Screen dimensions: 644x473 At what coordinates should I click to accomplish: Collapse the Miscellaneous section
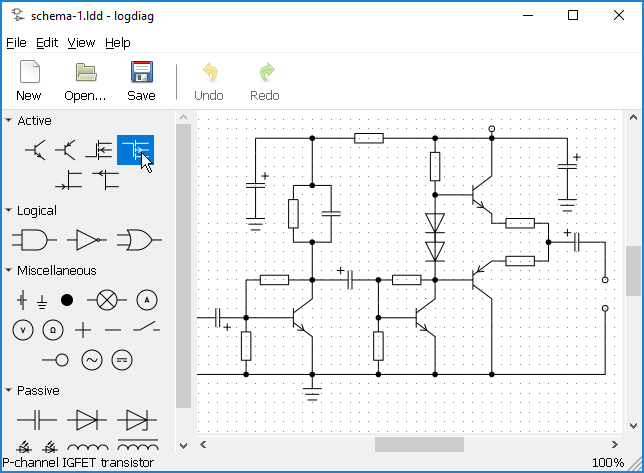(9, 271)
